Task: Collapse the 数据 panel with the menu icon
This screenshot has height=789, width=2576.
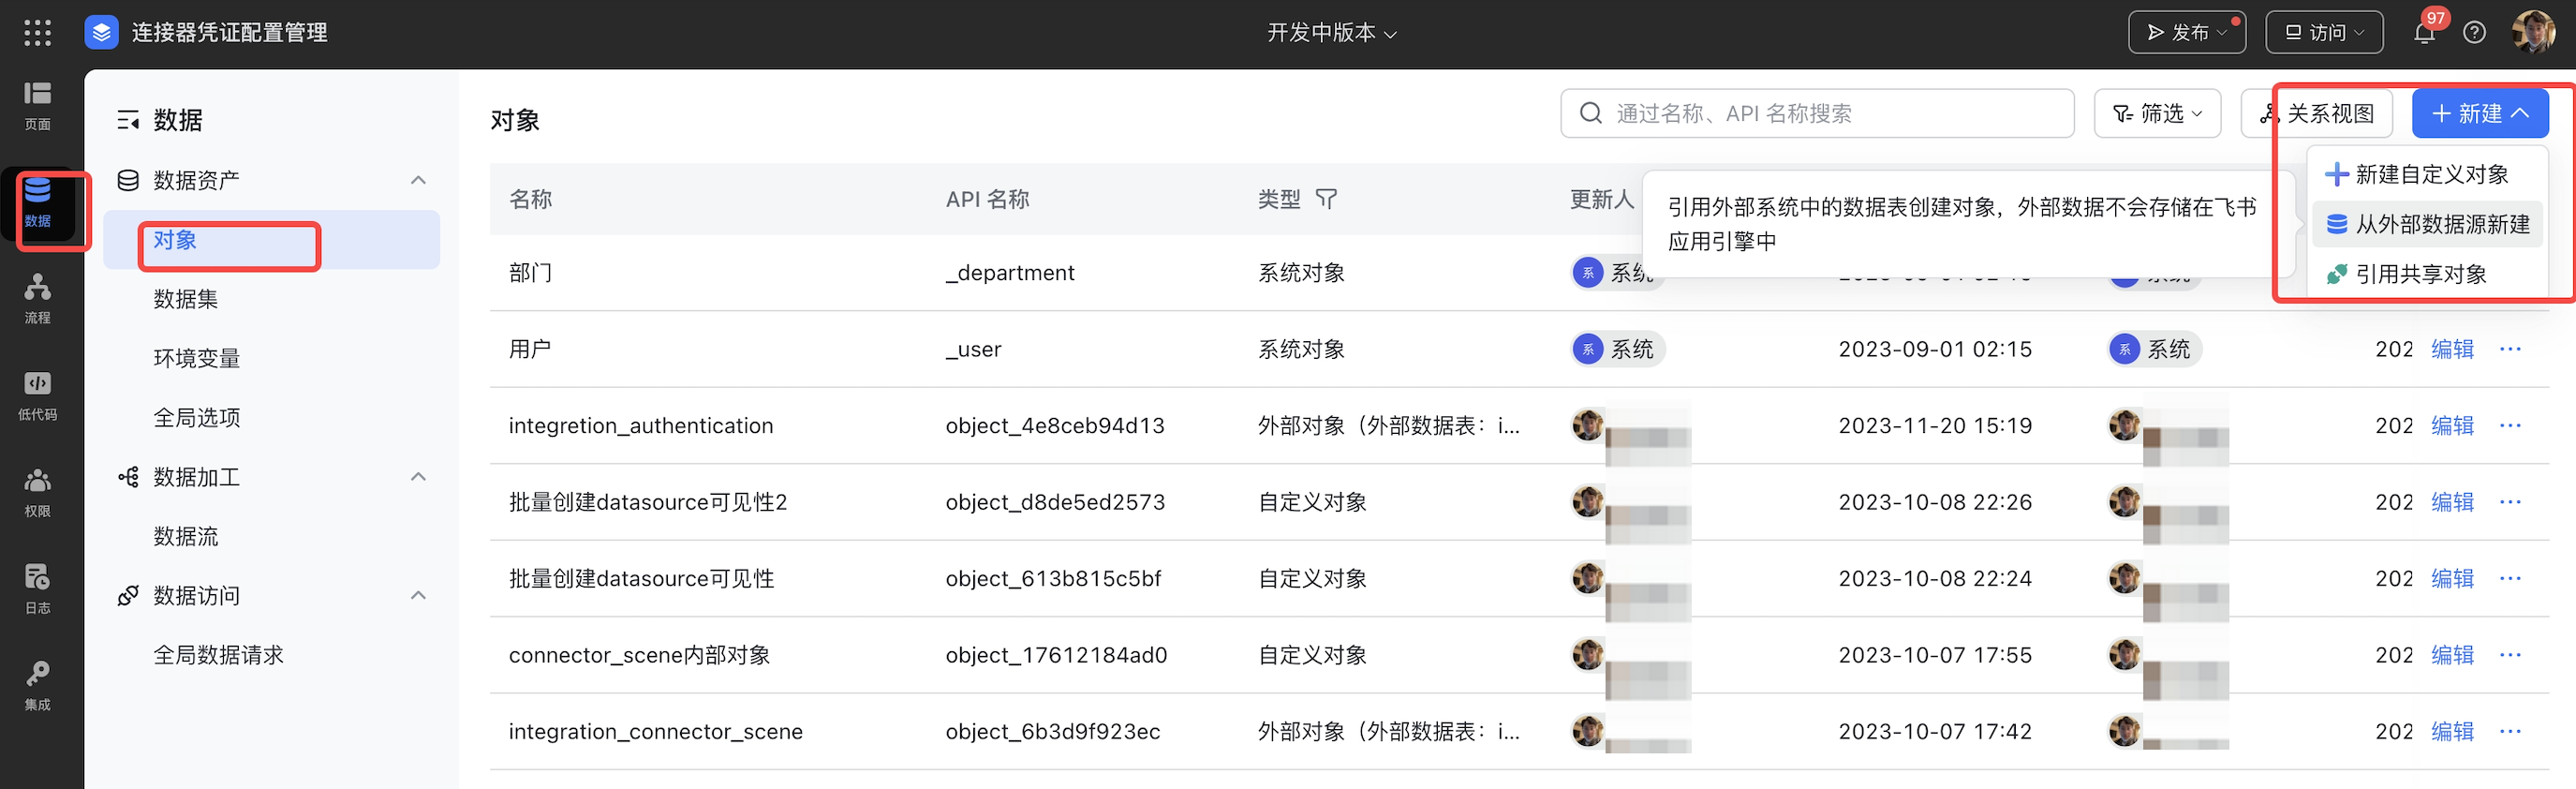Action: [128, 121]
